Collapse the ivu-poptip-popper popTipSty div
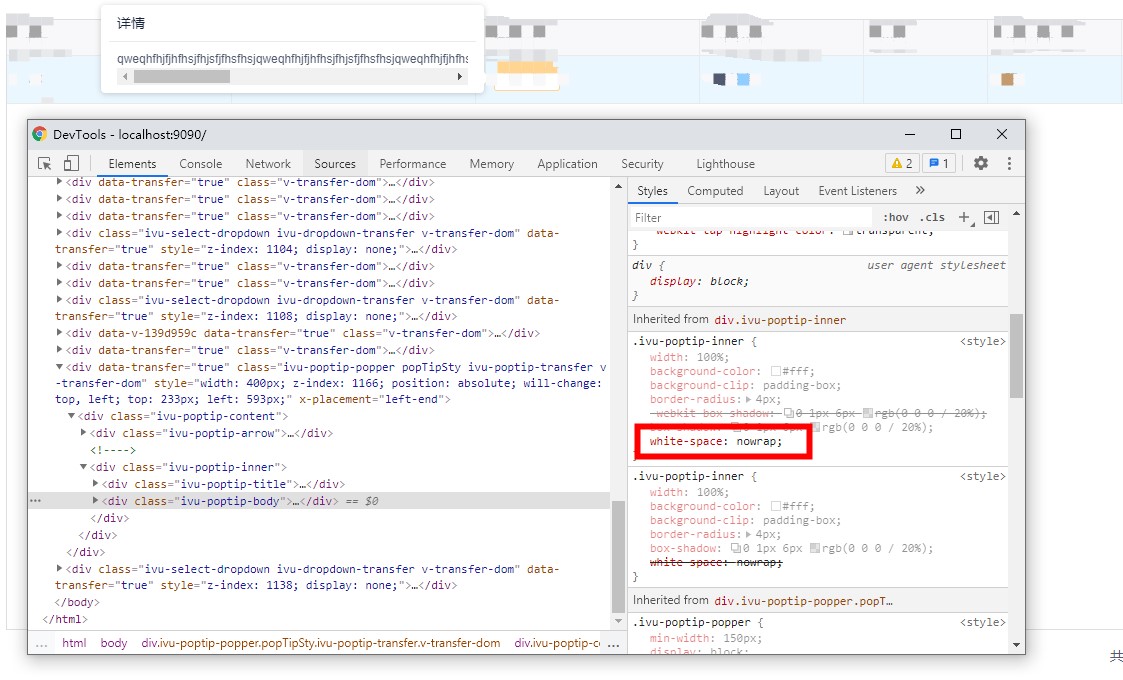The image size is (1123, 680). coord(59,366)
